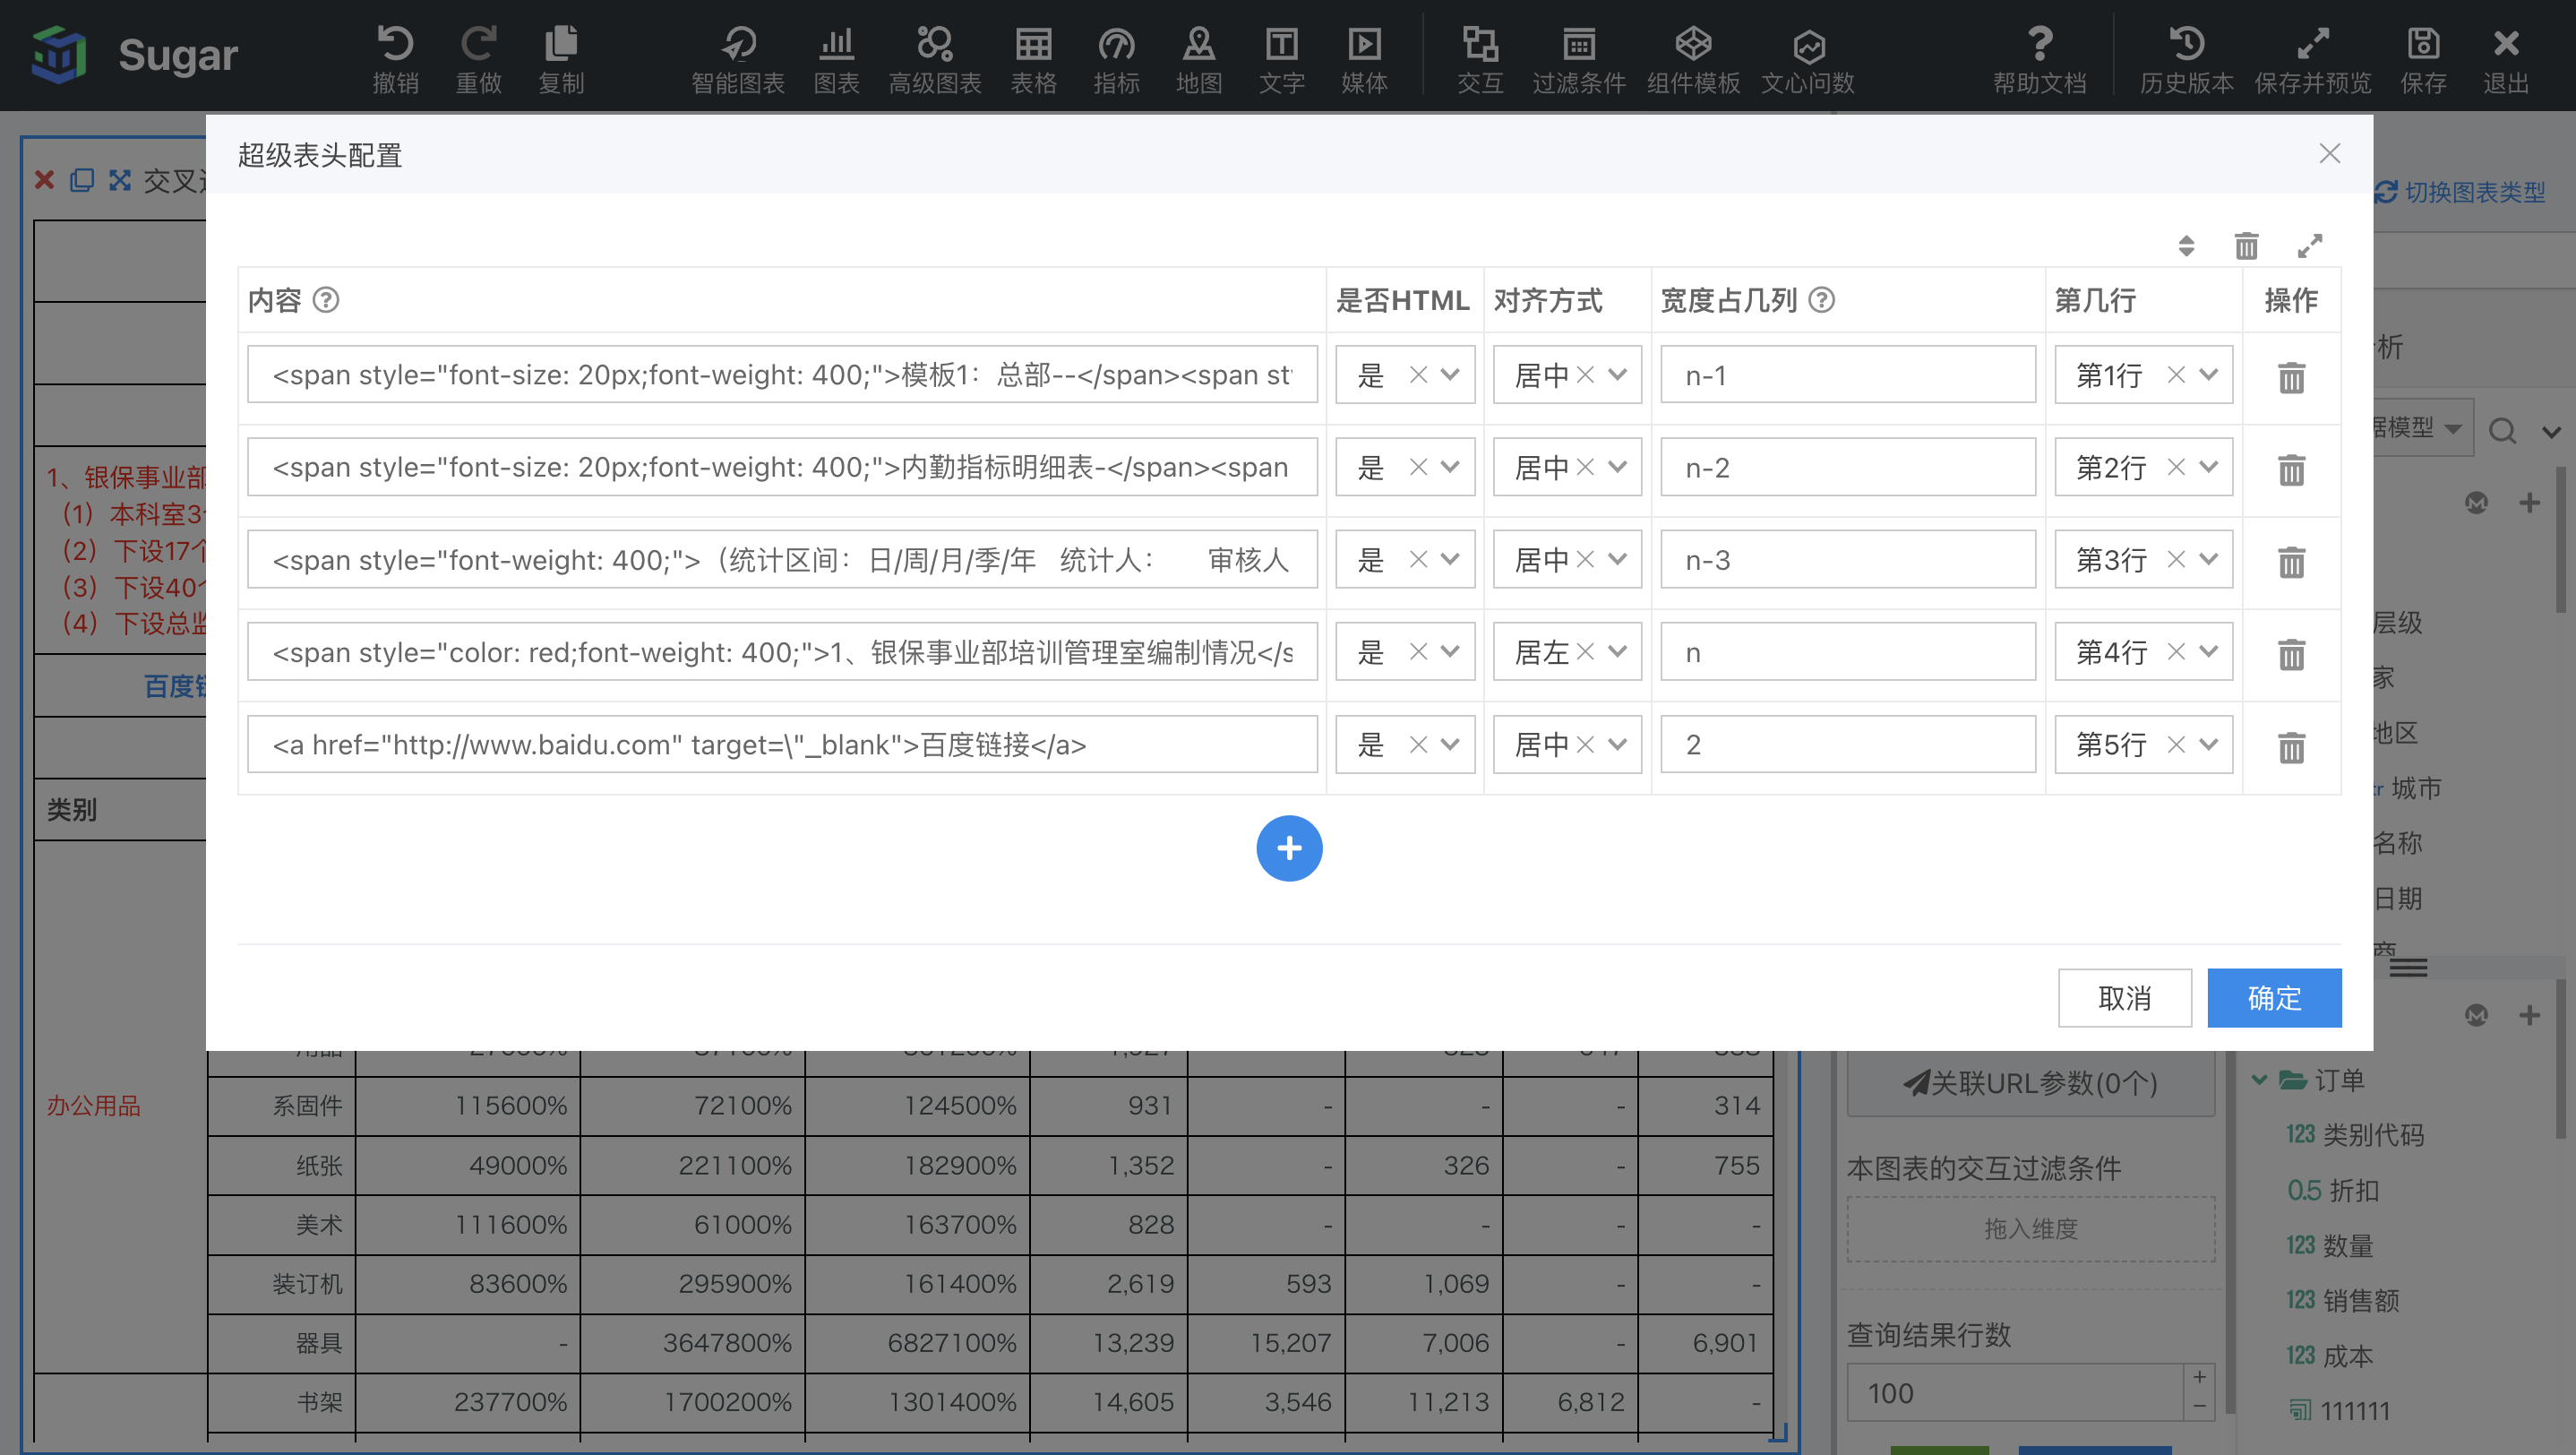The image size is (2576, 1455).
Task: Click the Sugar logo
Action: click(134, 54)
